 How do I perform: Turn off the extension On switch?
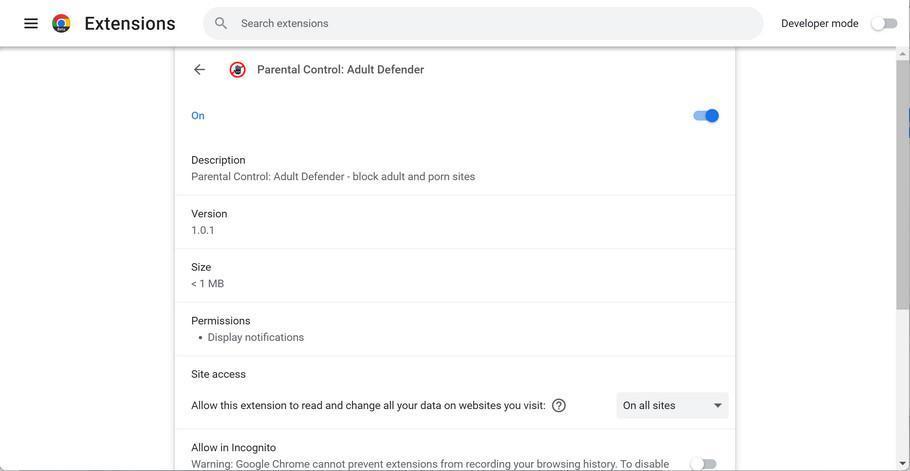click(706, 116)
